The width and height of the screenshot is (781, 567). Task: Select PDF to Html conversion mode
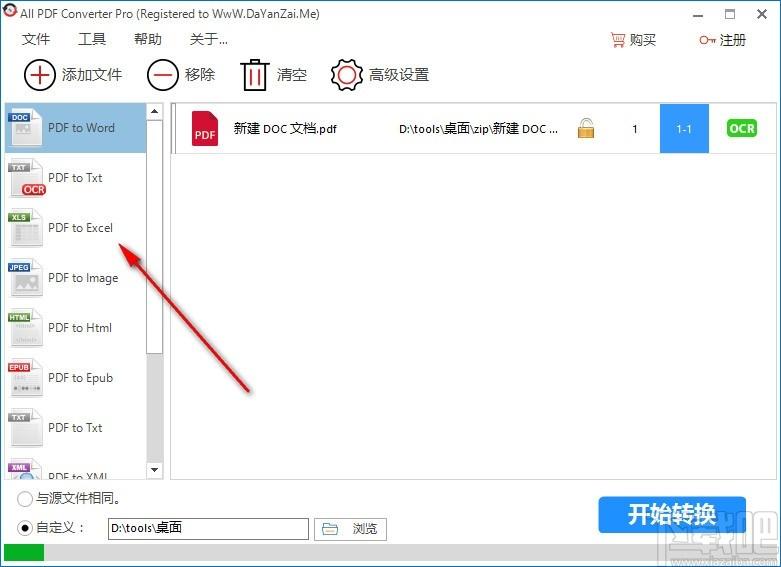tap(76, 328)
